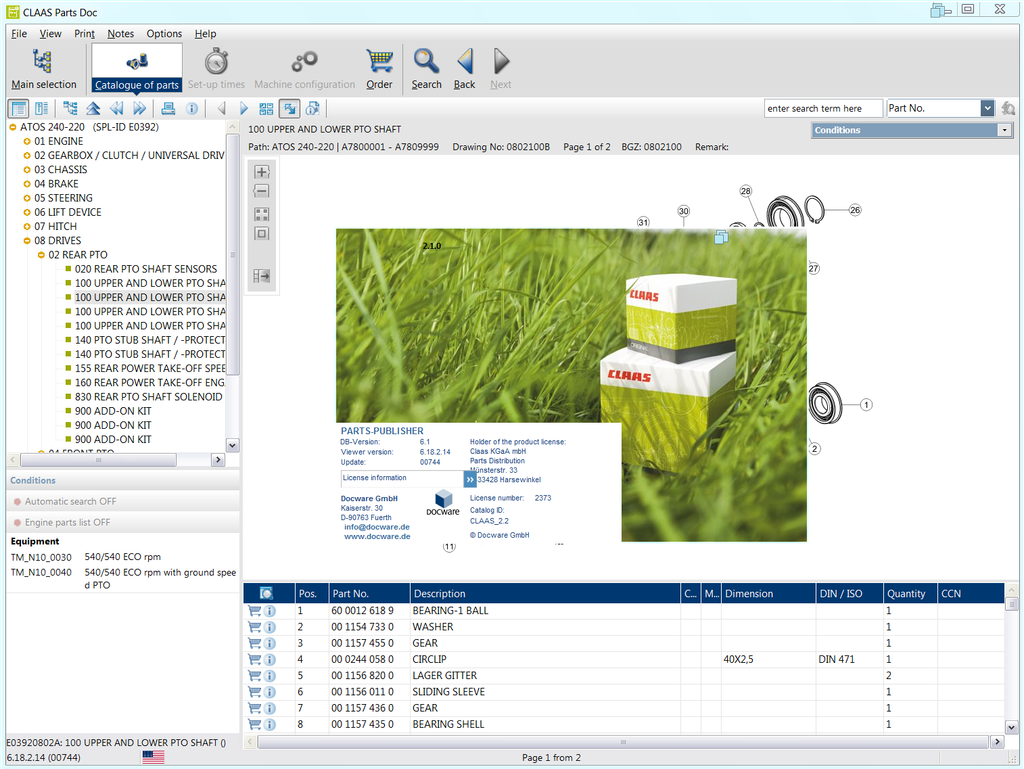Add BEARING-1 BALL to the cart
Image resolution: width=1024 pixels, height=769 pixels.
(254, 610)
